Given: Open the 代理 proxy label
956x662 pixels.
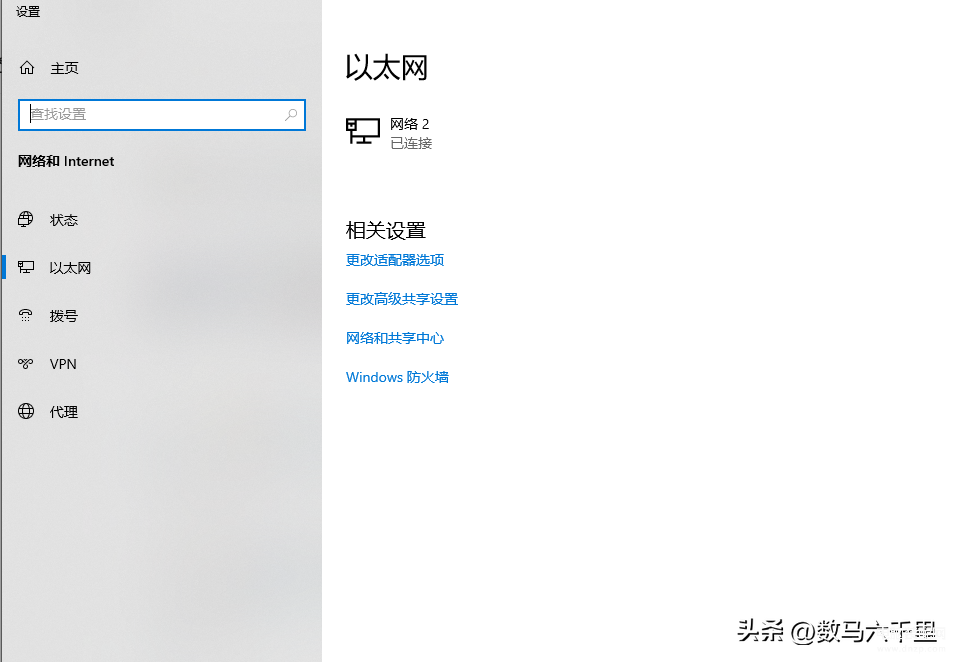Looking at the screenshot, I should (64, 412).
